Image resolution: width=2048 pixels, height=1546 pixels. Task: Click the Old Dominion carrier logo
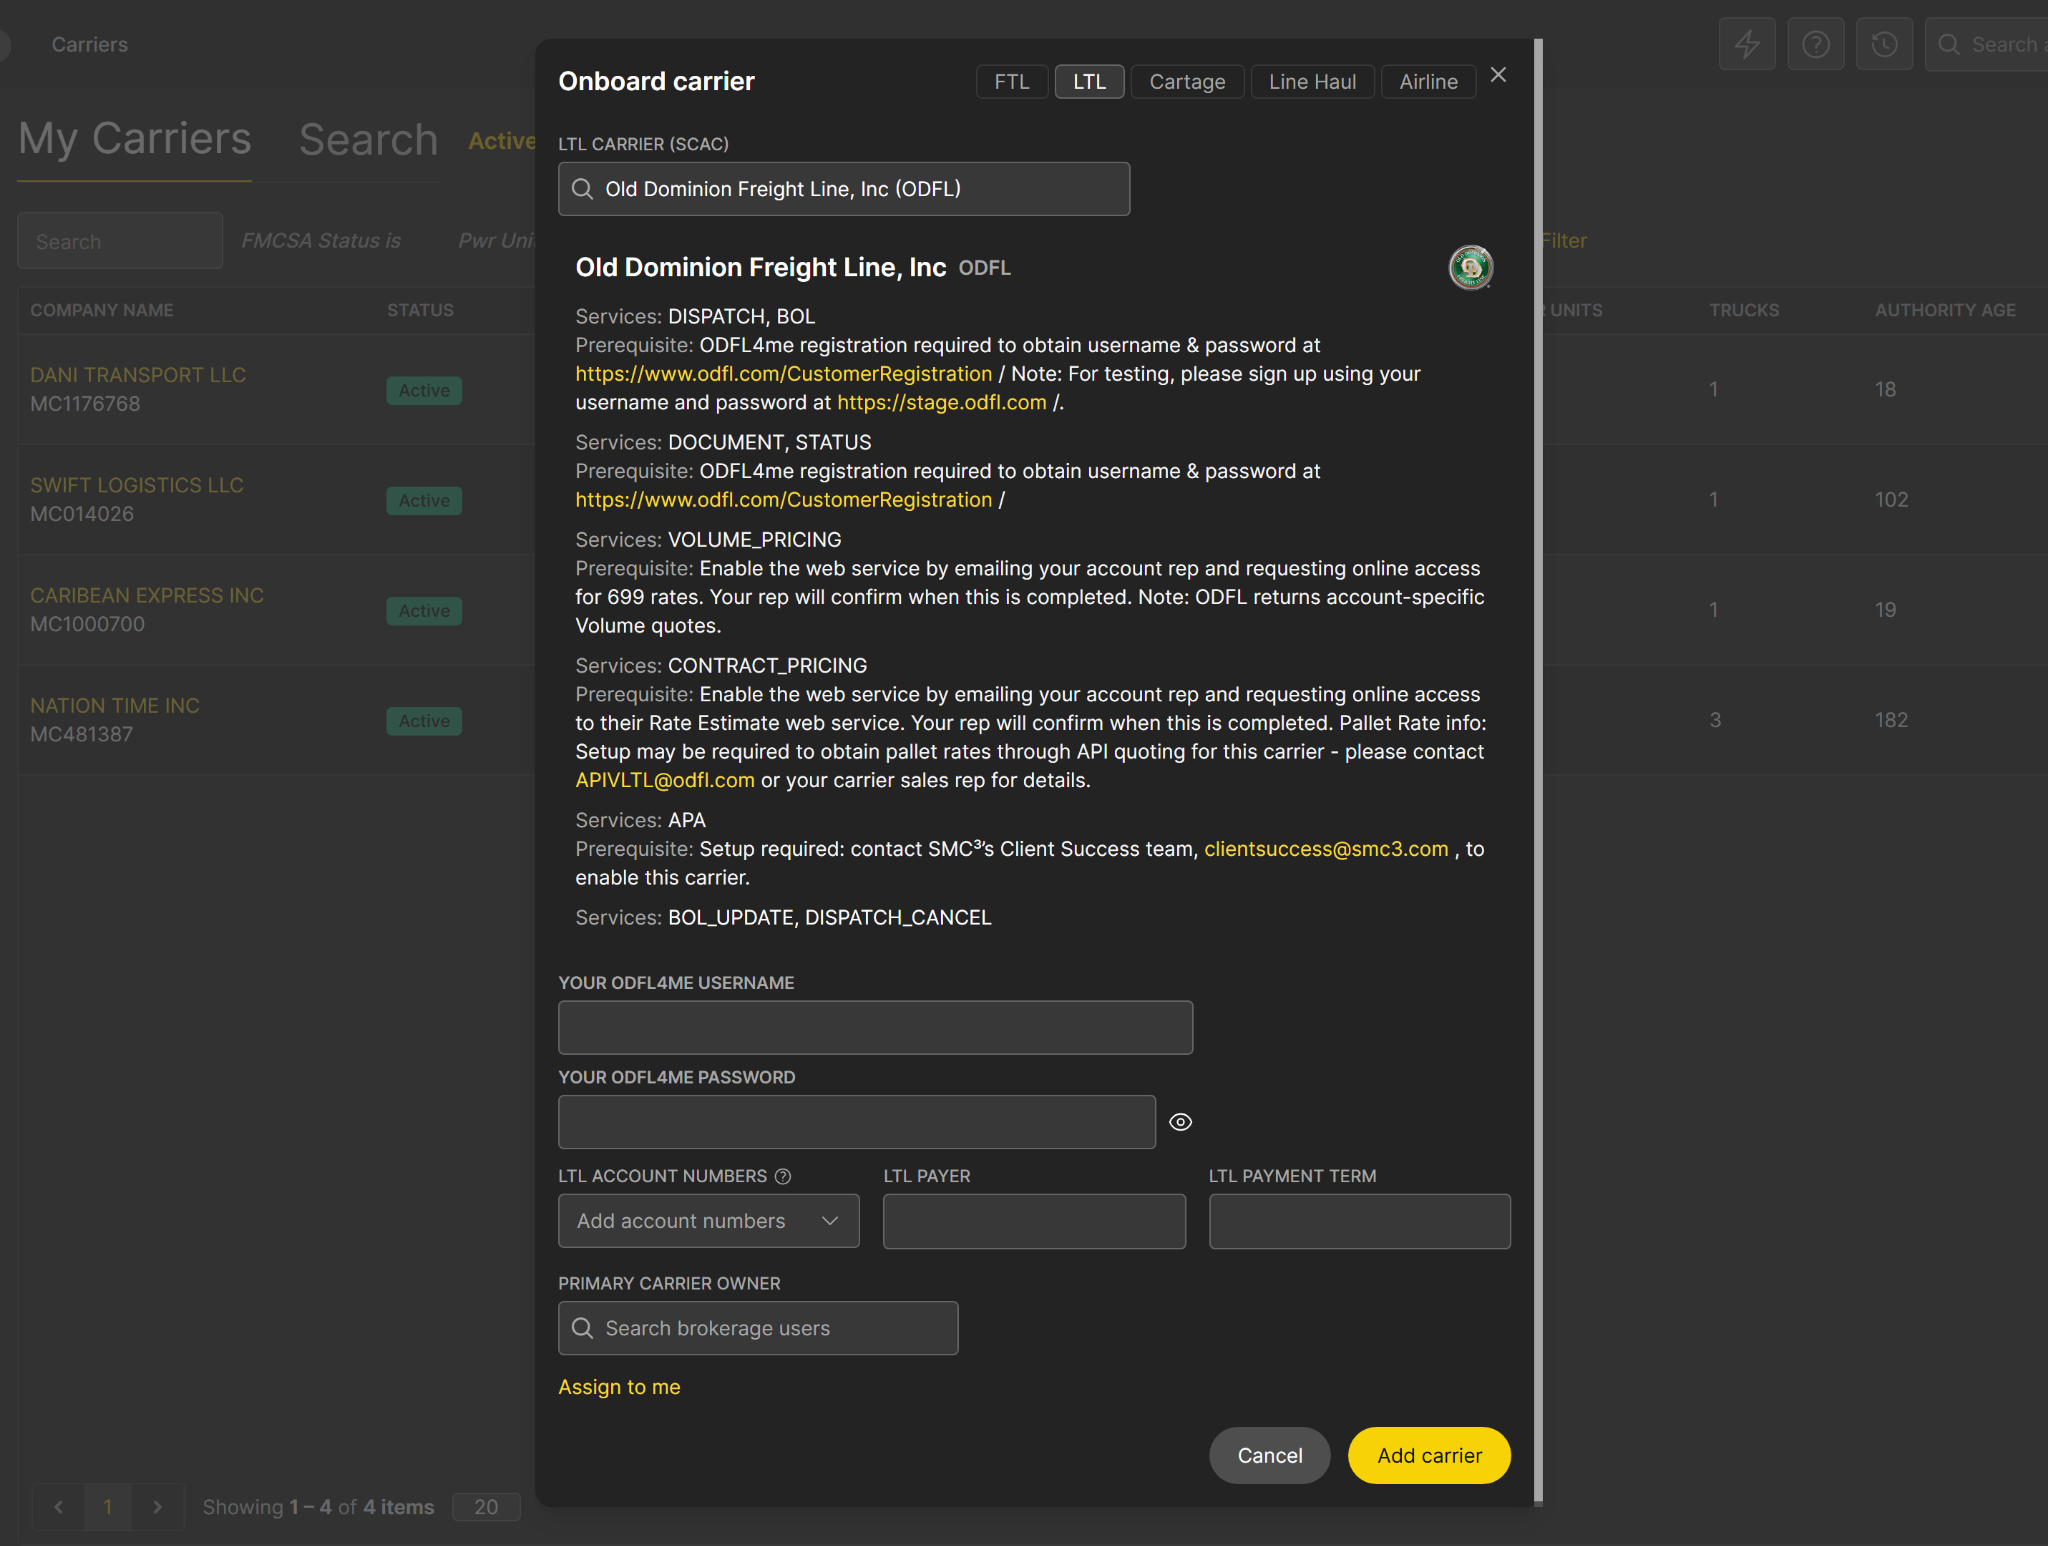click(1470, 267)
